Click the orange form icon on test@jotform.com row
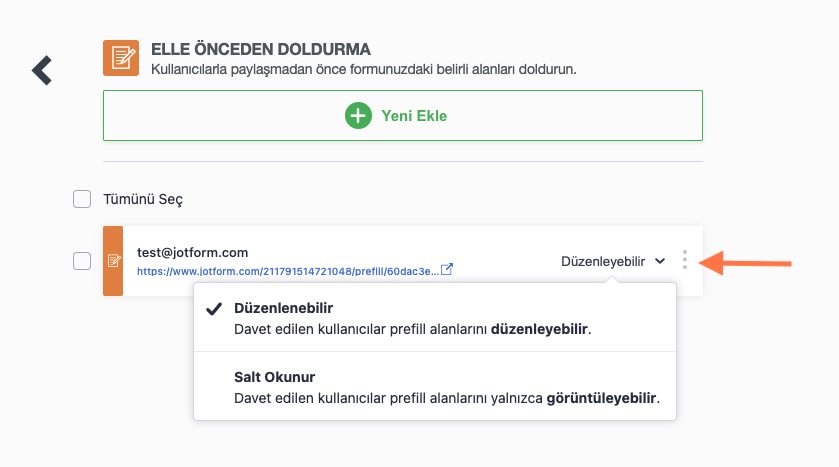This screenshot has width=839, height=467. click(113, 261)
